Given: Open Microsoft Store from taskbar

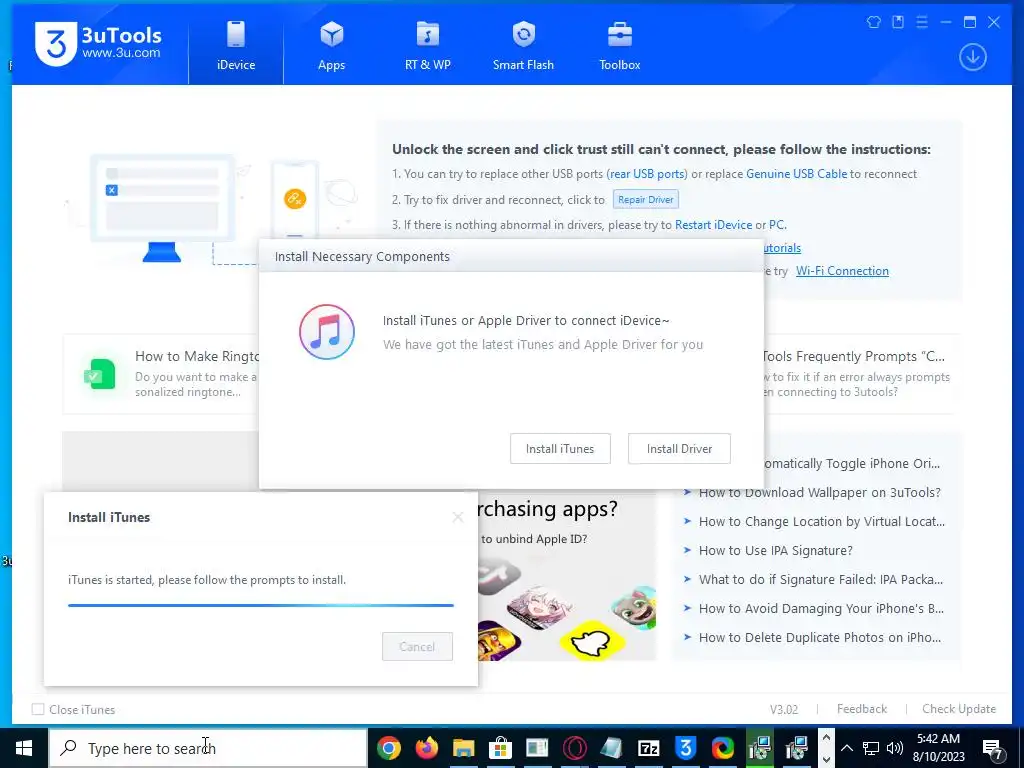Looking at the screenshot, I should [x=500, y=748].
